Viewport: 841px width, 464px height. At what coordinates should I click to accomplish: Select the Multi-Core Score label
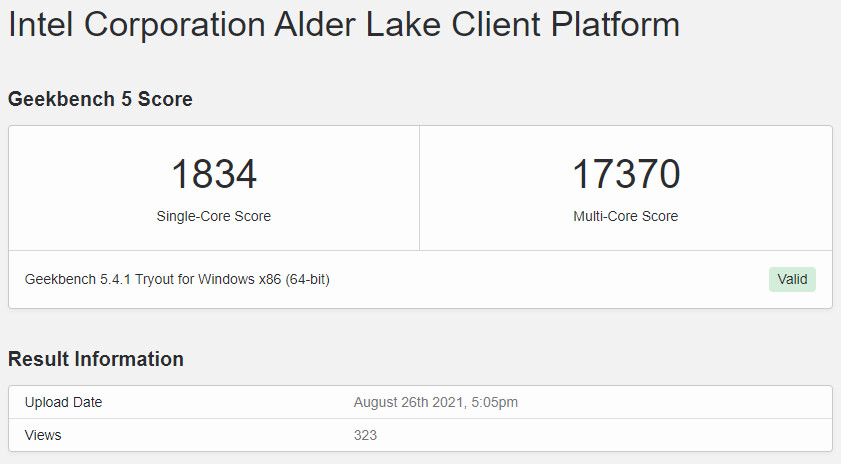625,216
